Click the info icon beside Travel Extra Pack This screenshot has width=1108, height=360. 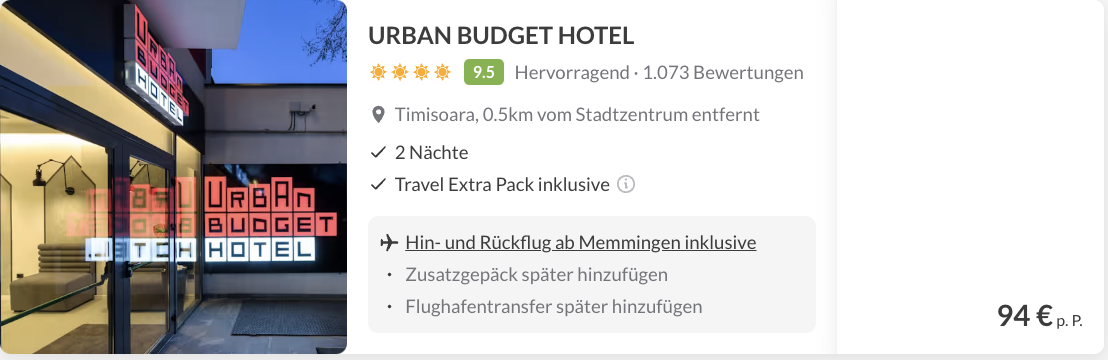coord(626,185)
